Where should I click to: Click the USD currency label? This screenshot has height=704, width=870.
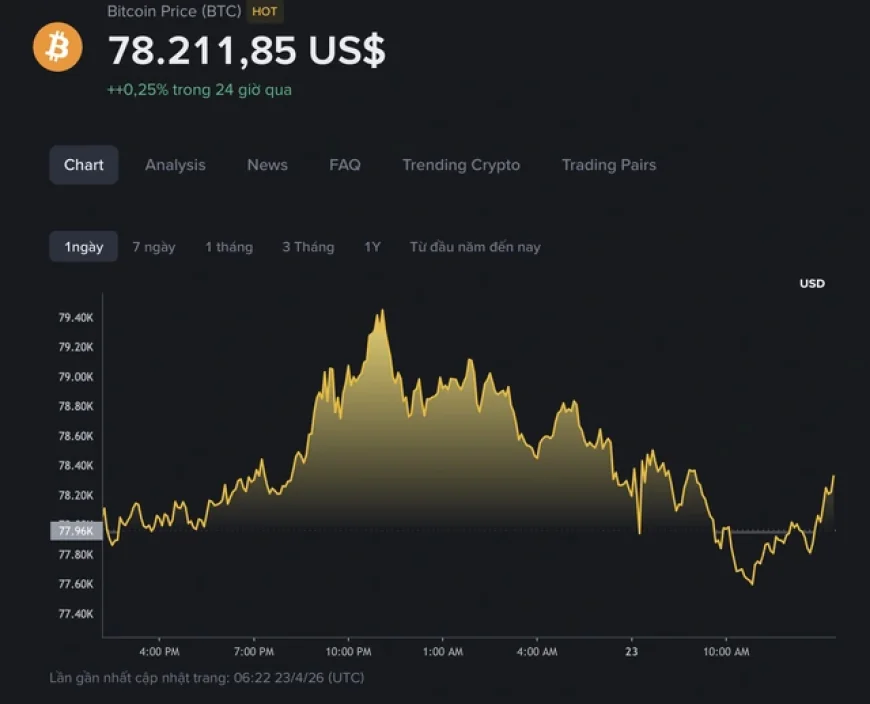click(811, 283)
